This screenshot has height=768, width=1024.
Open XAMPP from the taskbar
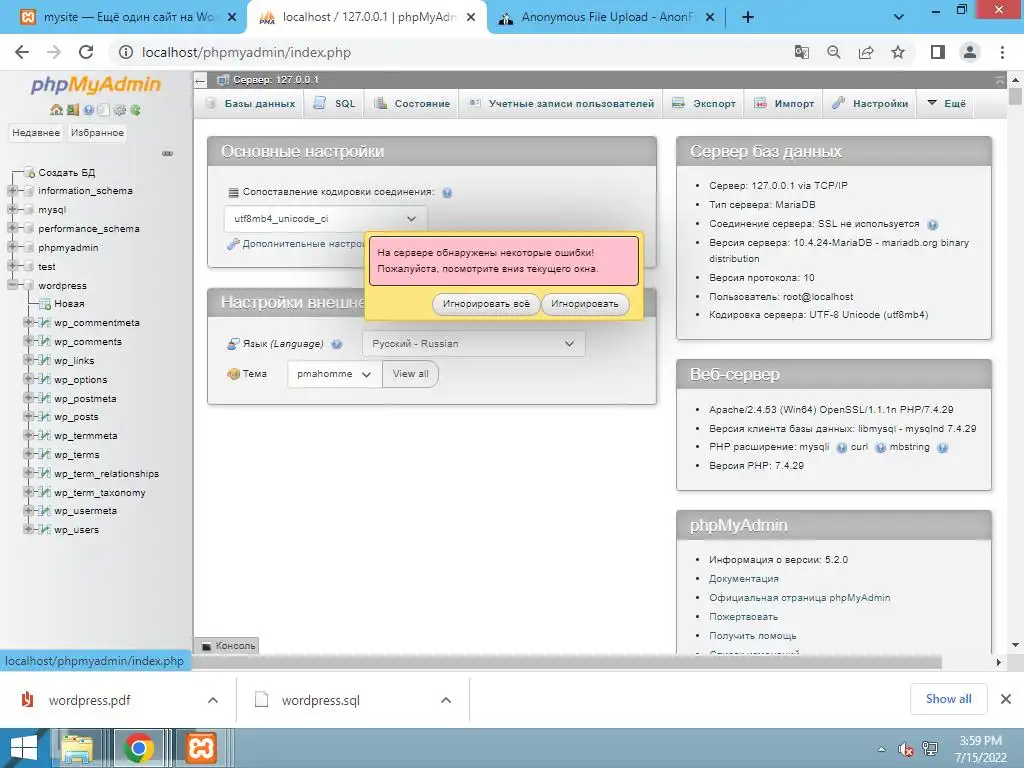tap(200, 748)
